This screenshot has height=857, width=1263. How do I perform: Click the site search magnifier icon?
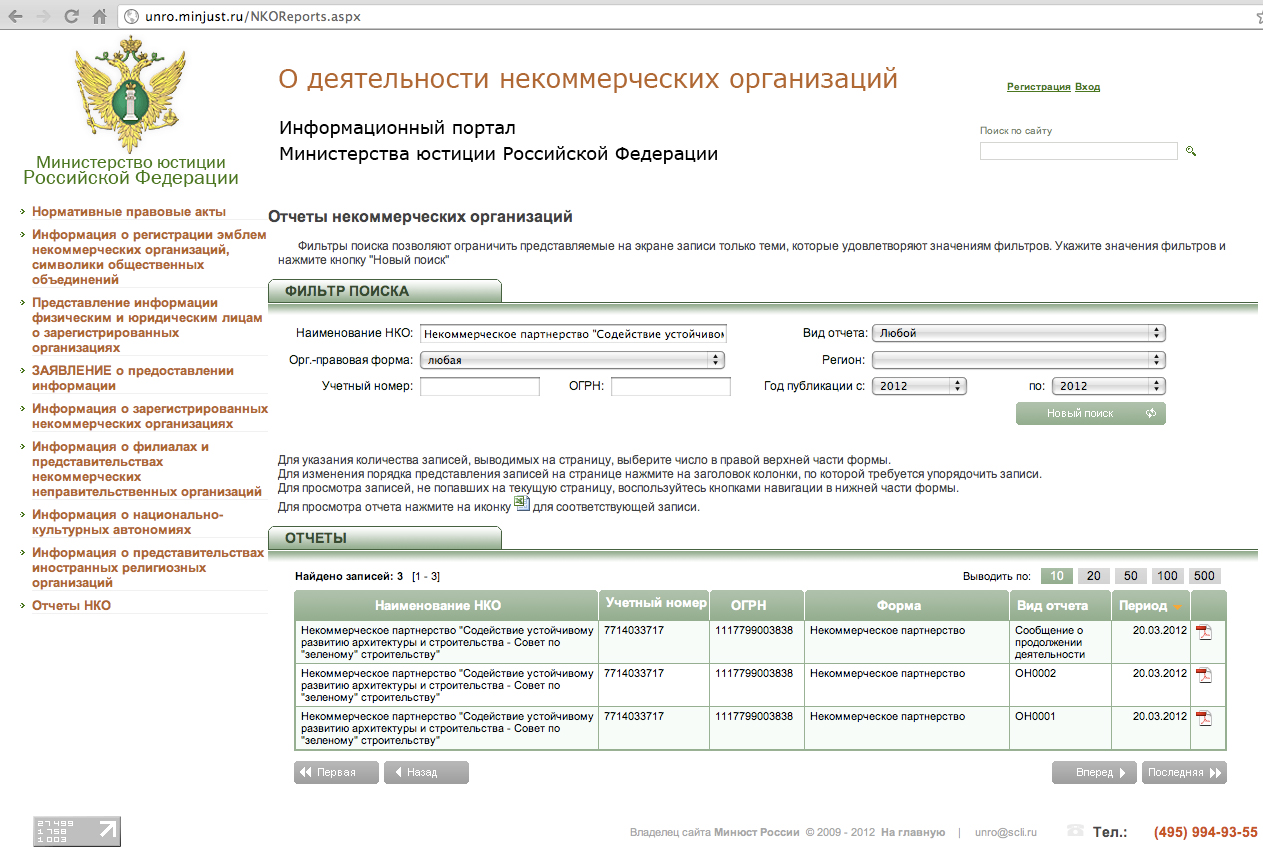coord(1191,151)
